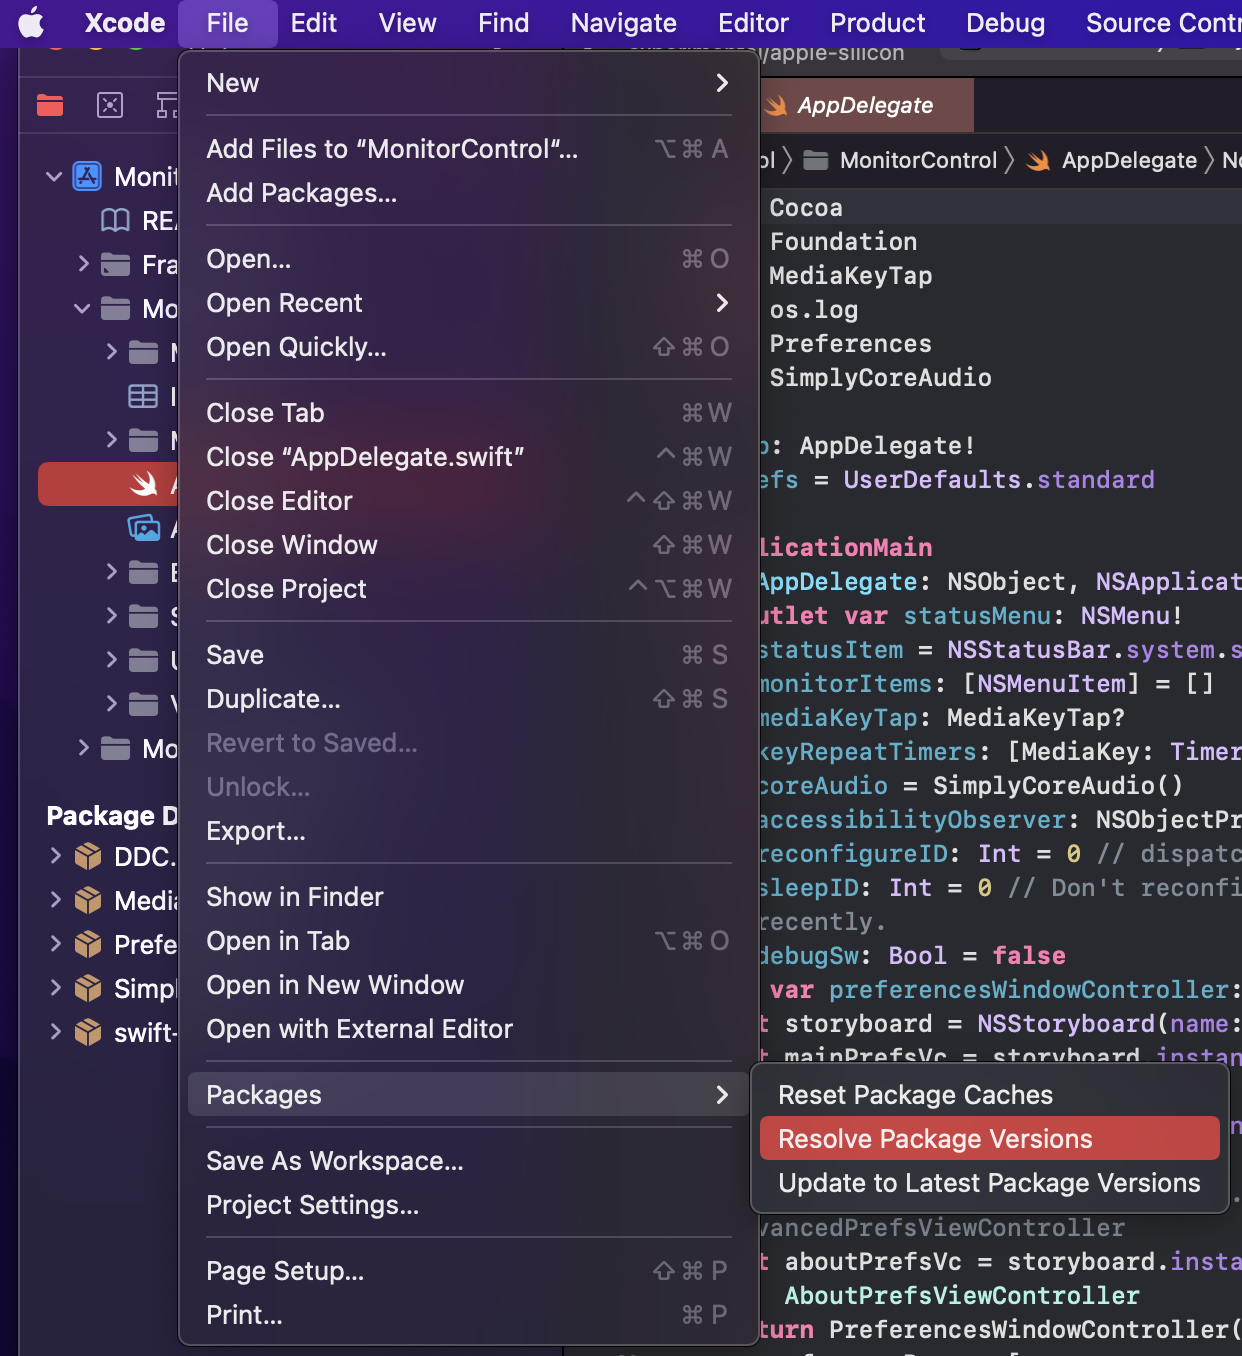Choose Close Editor
The width and height of the screenshot is (1242, 1356).
[x=468, y=501]
